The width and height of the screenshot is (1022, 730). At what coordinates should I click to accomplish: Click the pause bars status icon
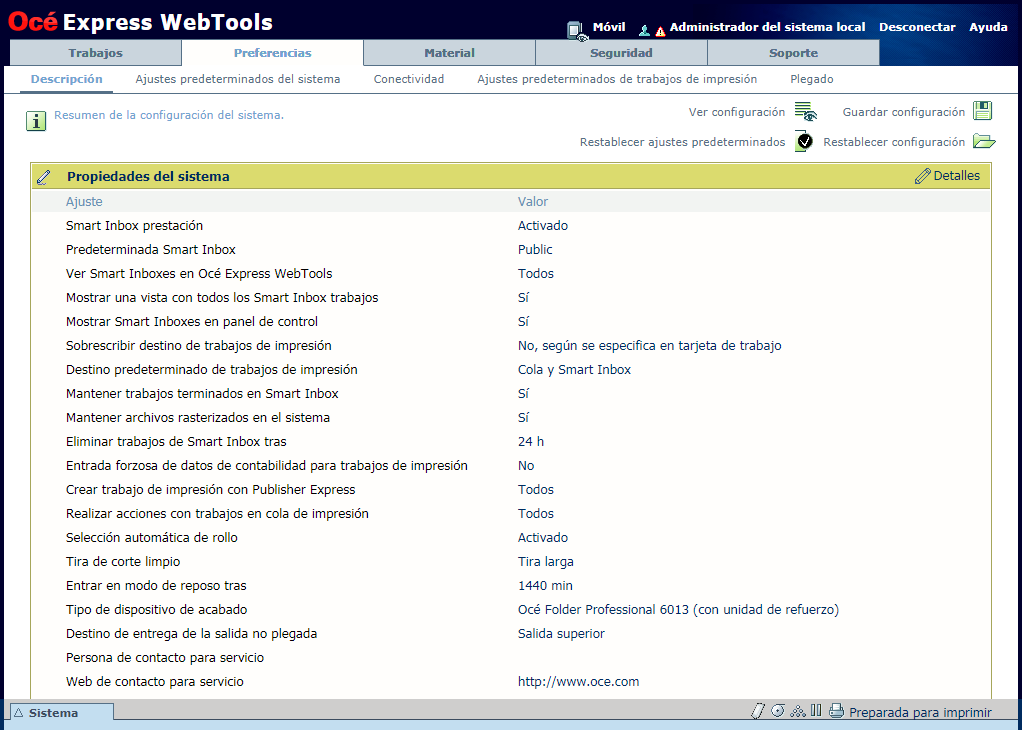[x=816, y=710]
